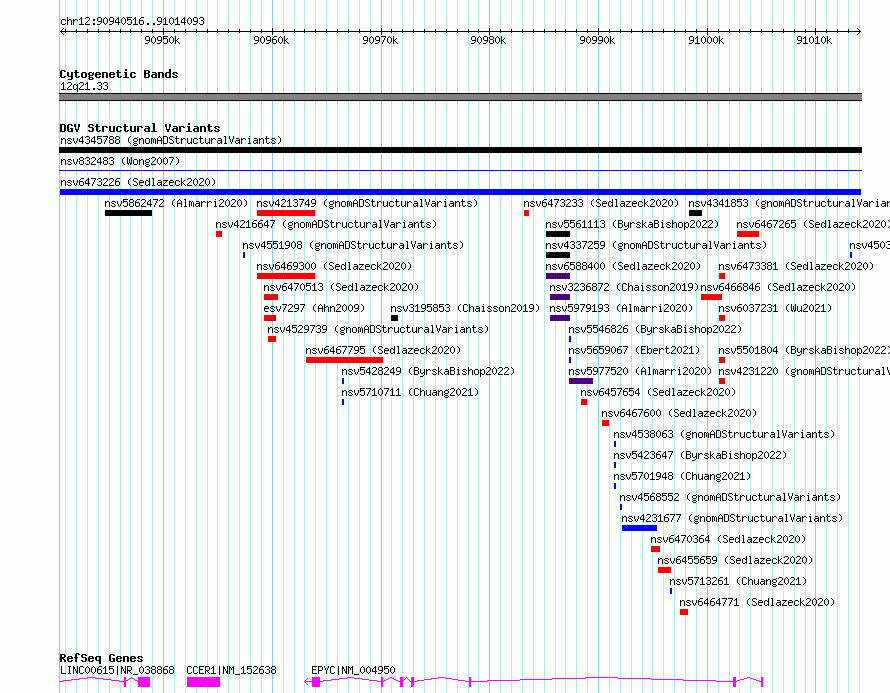The width and height of the screenshot is (890, 693).
Task: Click nsv6473381 variant label
Action: coord(796,266)
